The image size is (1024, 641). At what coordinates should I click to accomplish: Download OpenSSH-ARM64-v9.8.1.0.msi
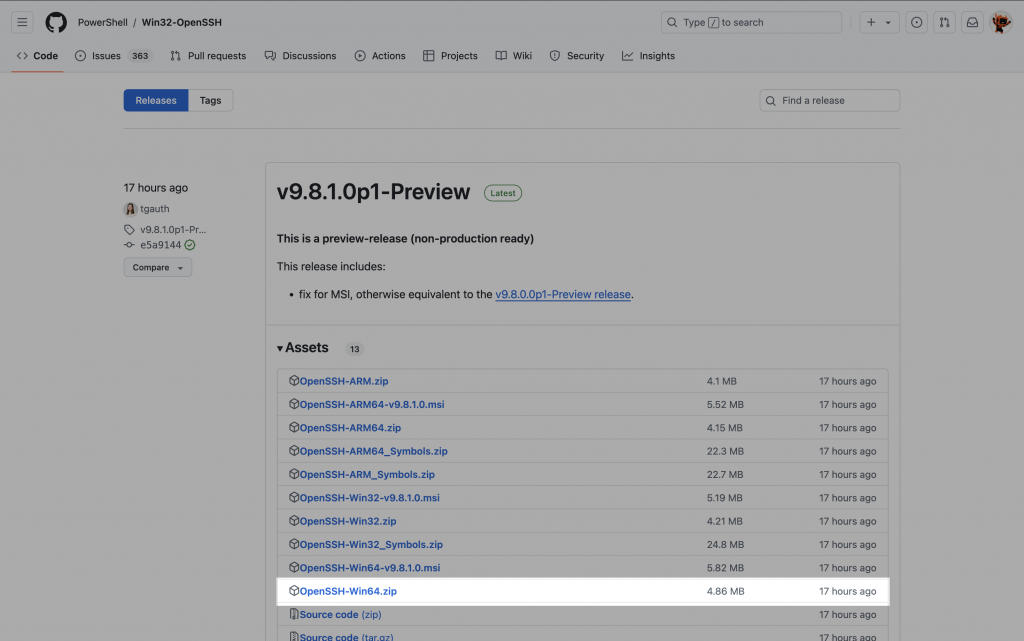pyautogui.click(x=372, y=405)
